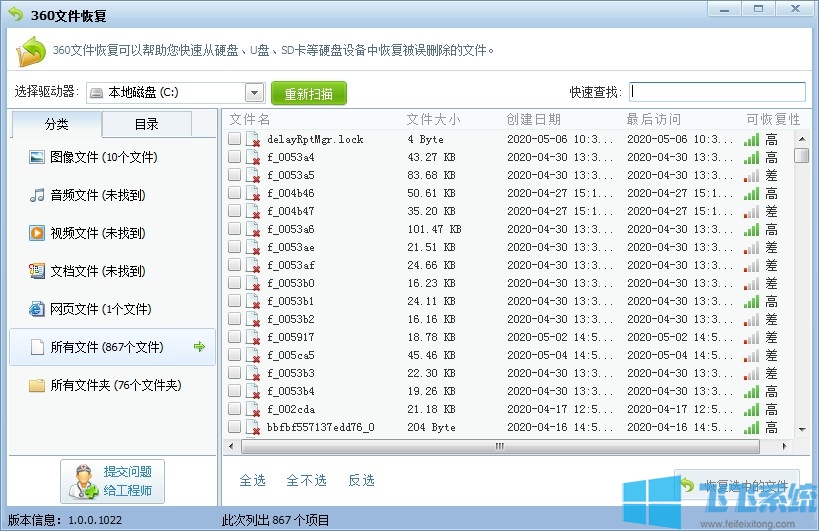819x531 pixels.
Task: Click the recoverability signal bars for f_0053b1
Action: pos(752,301)
